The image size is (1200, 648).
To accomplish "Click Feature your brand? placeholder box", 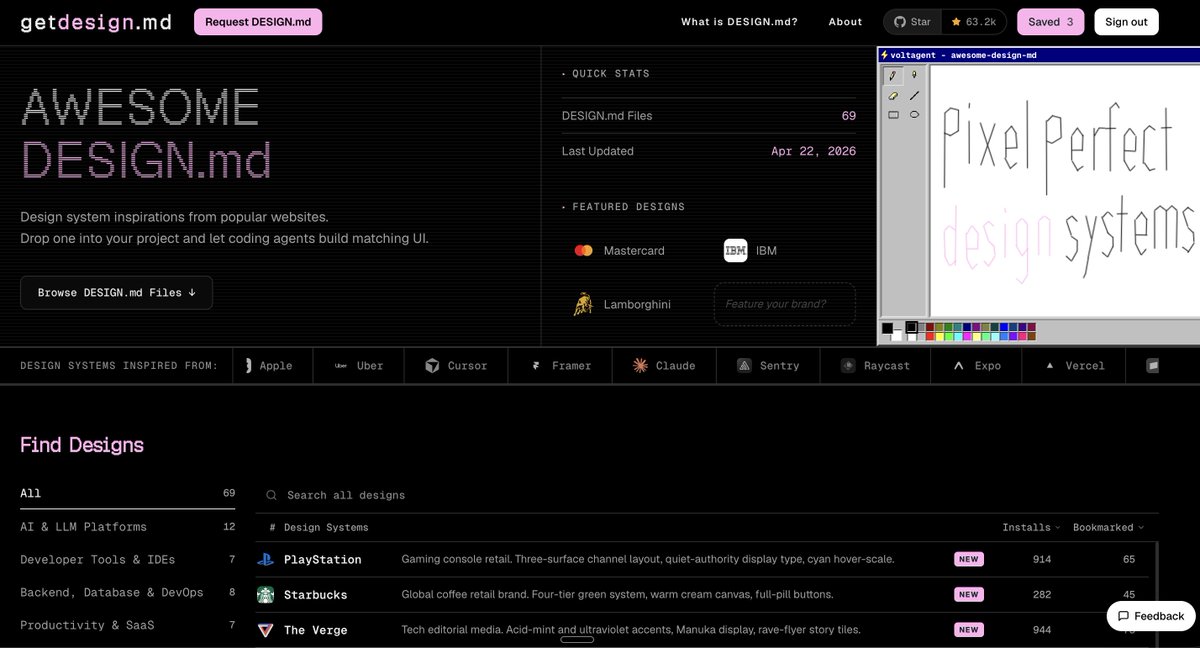I will (785, 304).
